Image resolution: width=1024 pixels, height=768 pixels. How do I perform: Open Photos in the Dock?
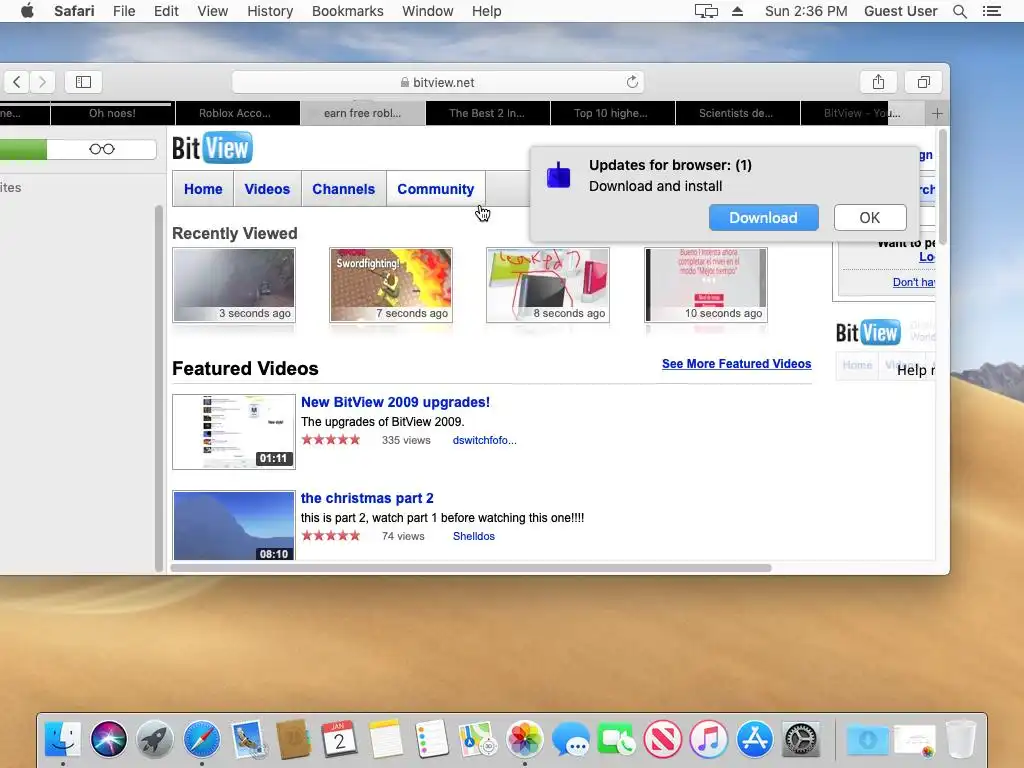point(524,739)
